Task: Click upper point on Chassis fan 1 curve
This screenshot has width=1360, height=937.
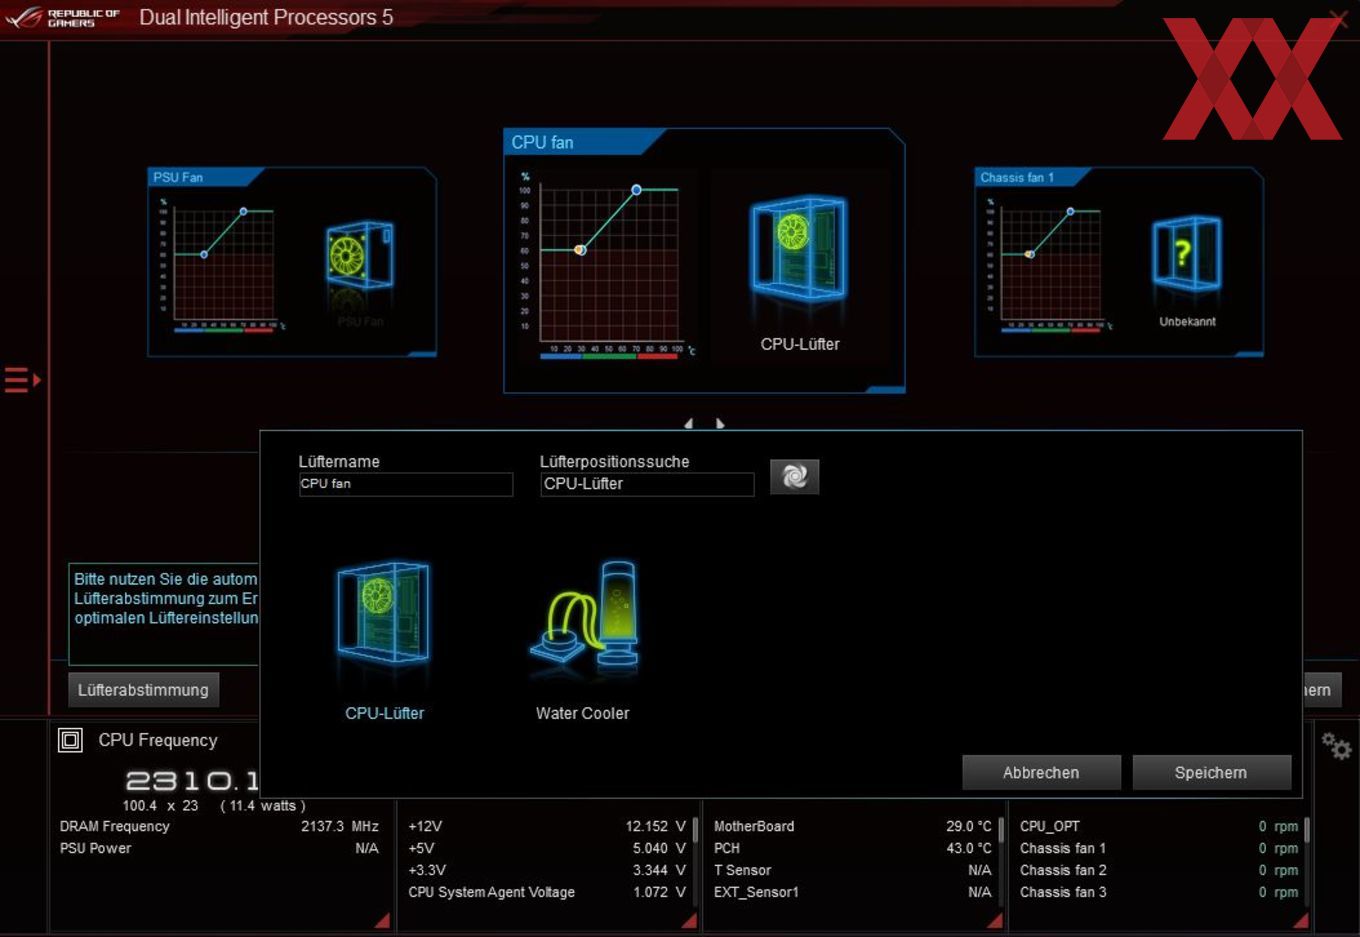Action: 1070,211
